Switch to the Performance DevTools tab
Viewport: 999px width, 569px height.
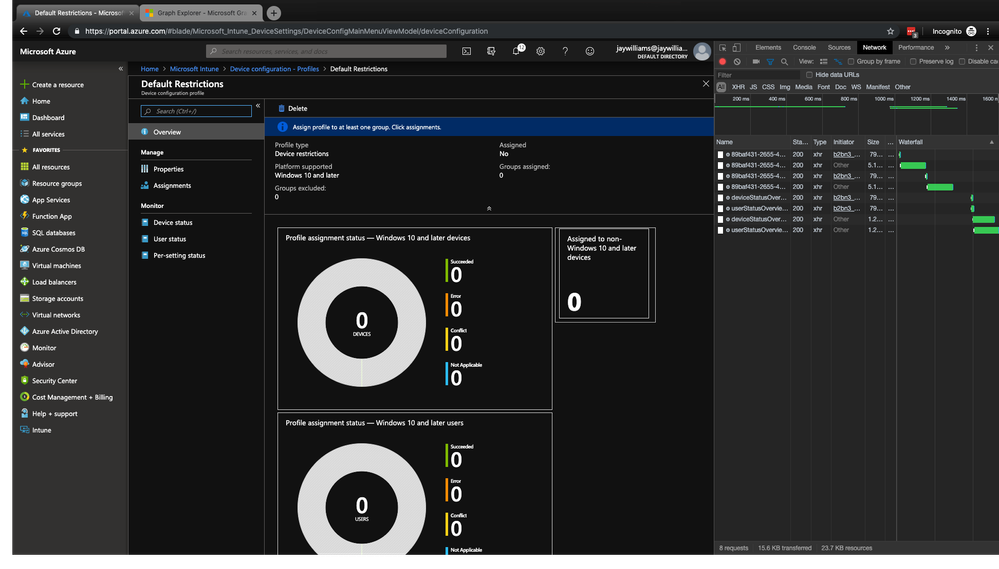pyautogui.click(x=916, y=48)
